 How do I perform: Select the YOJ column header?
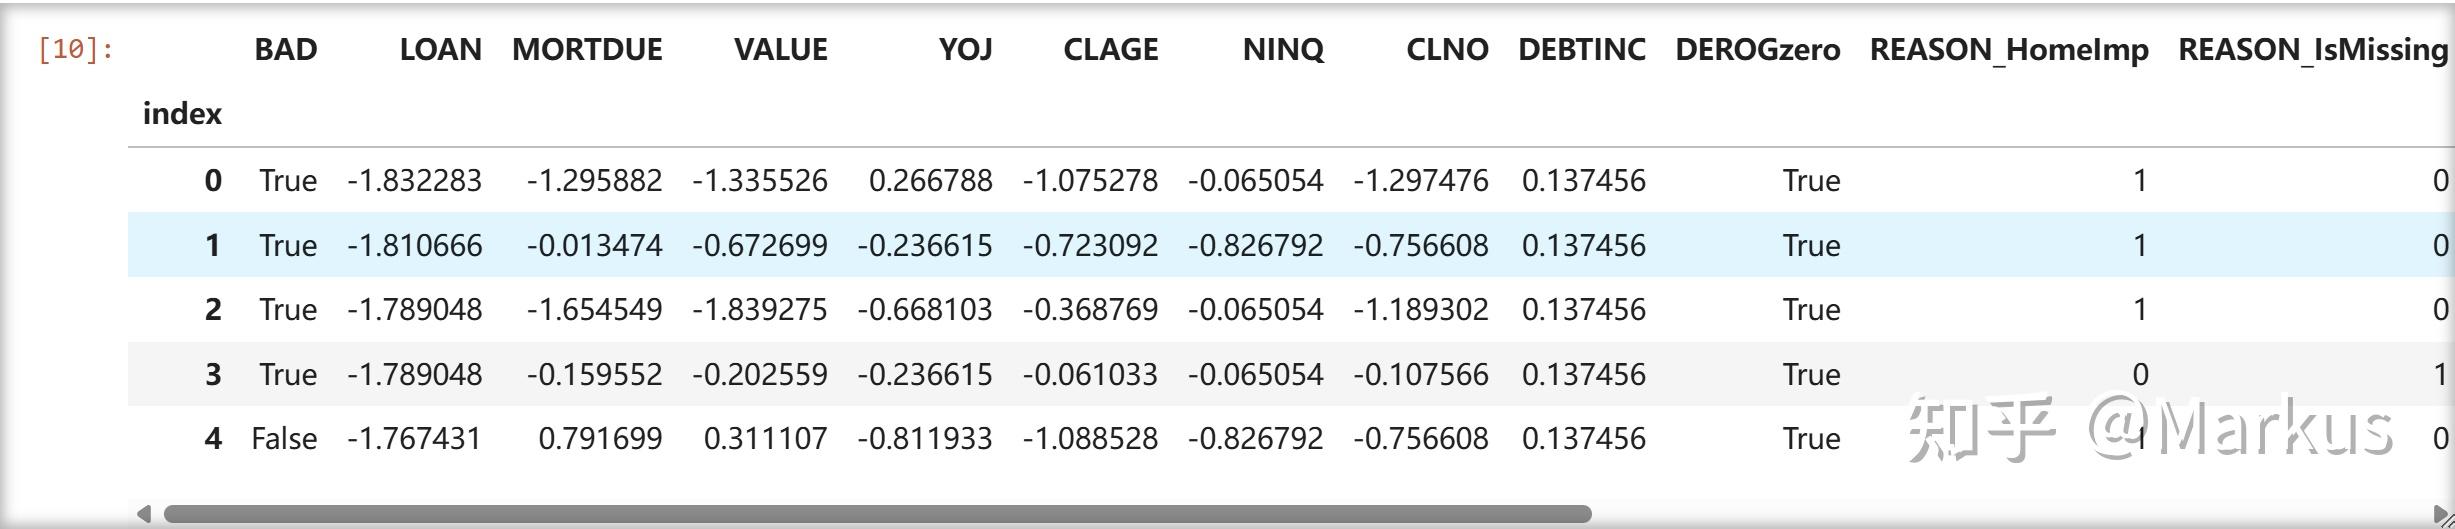[x=965, y=50]
